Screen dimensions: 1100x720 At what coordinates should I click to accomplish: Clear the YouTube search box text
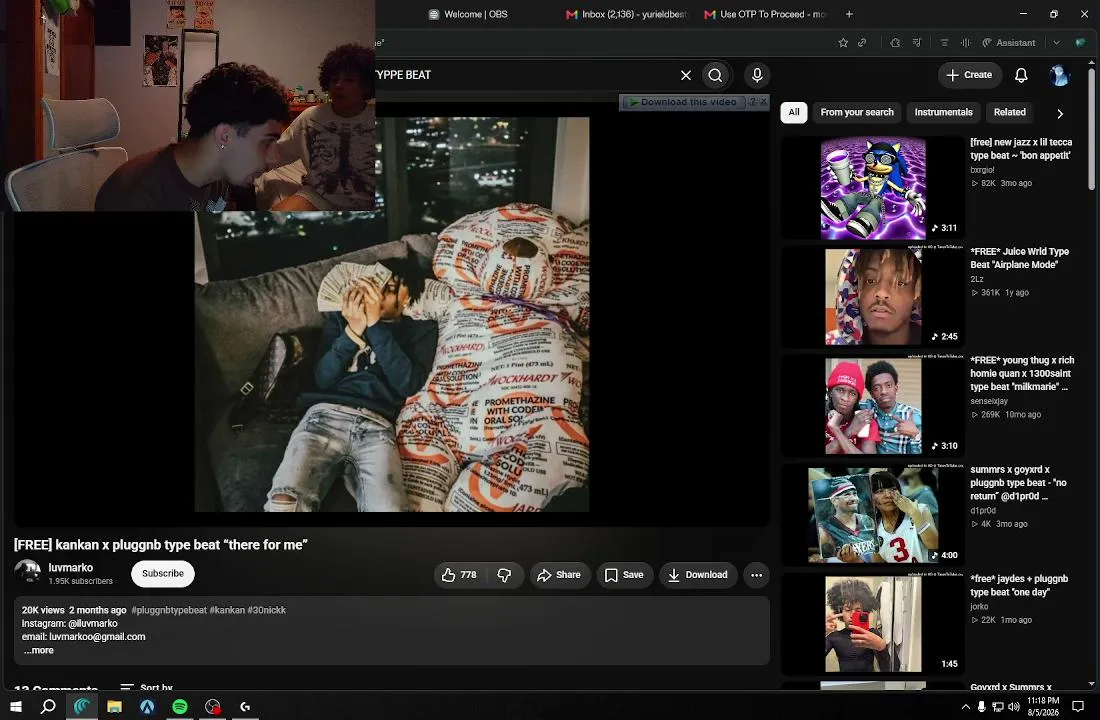click(x=685, y=75)
